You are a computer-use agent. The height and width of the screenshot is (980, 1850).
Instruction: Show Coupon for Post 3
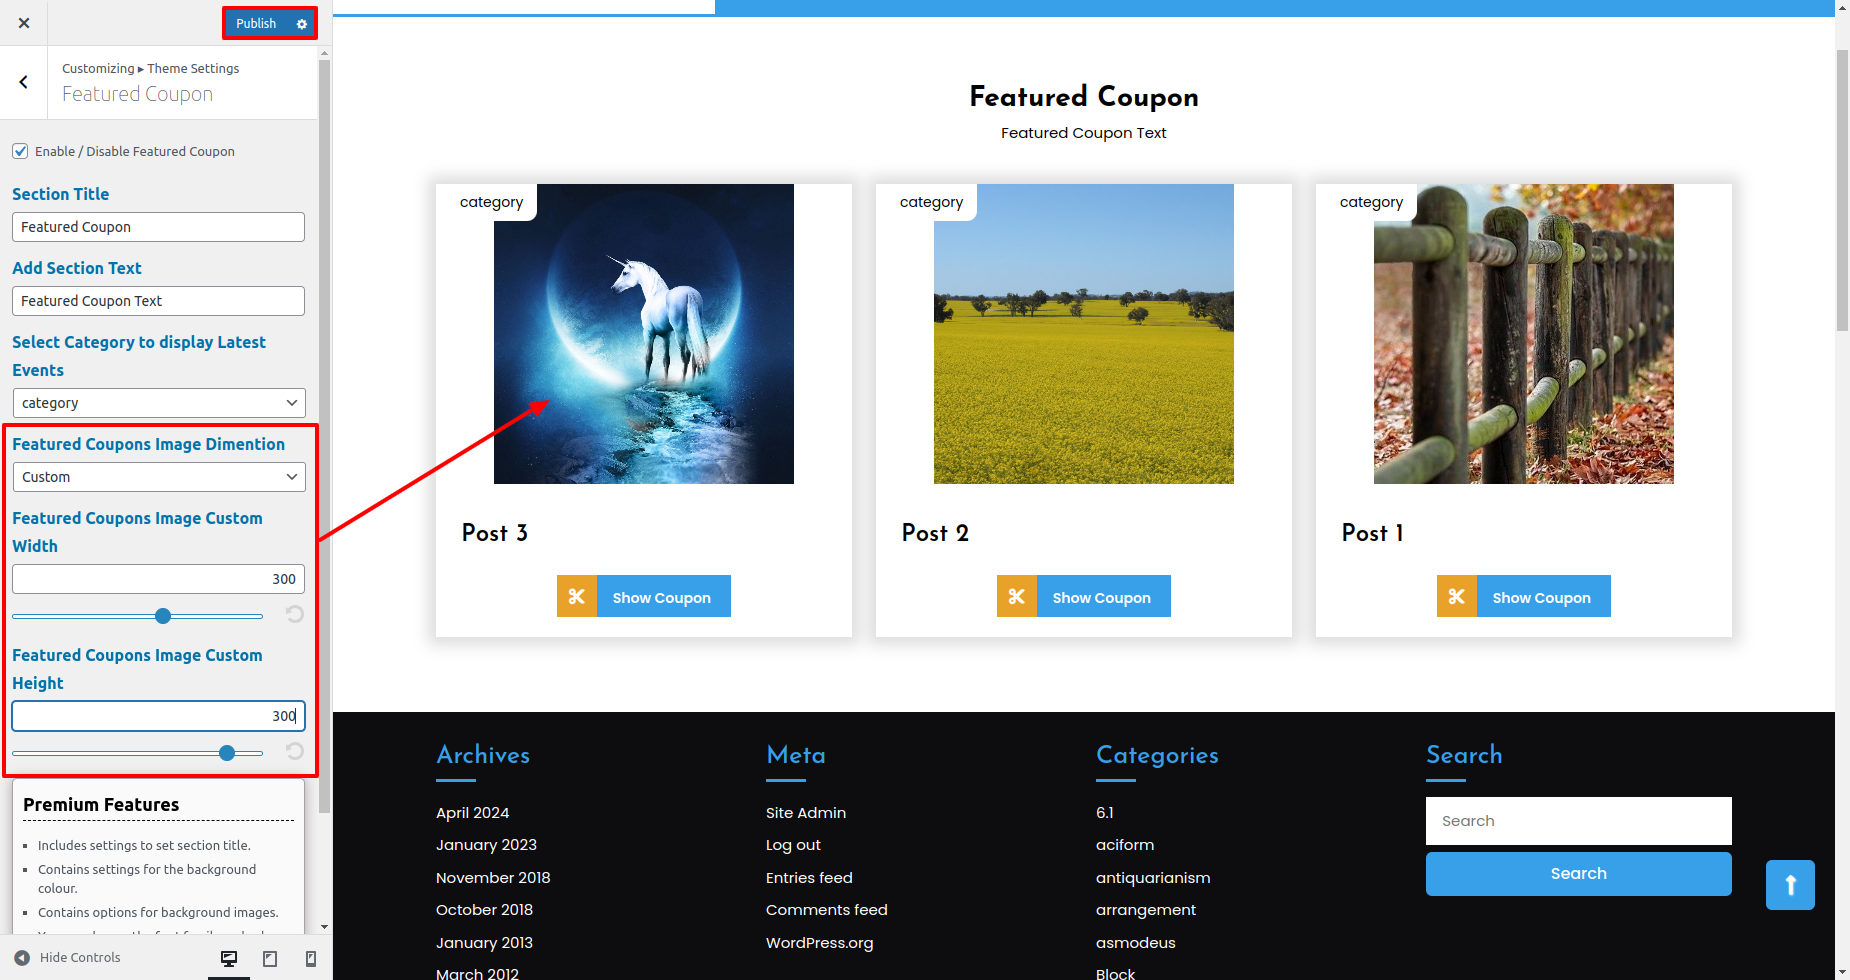pyautogui.click(x=662, y=597)
